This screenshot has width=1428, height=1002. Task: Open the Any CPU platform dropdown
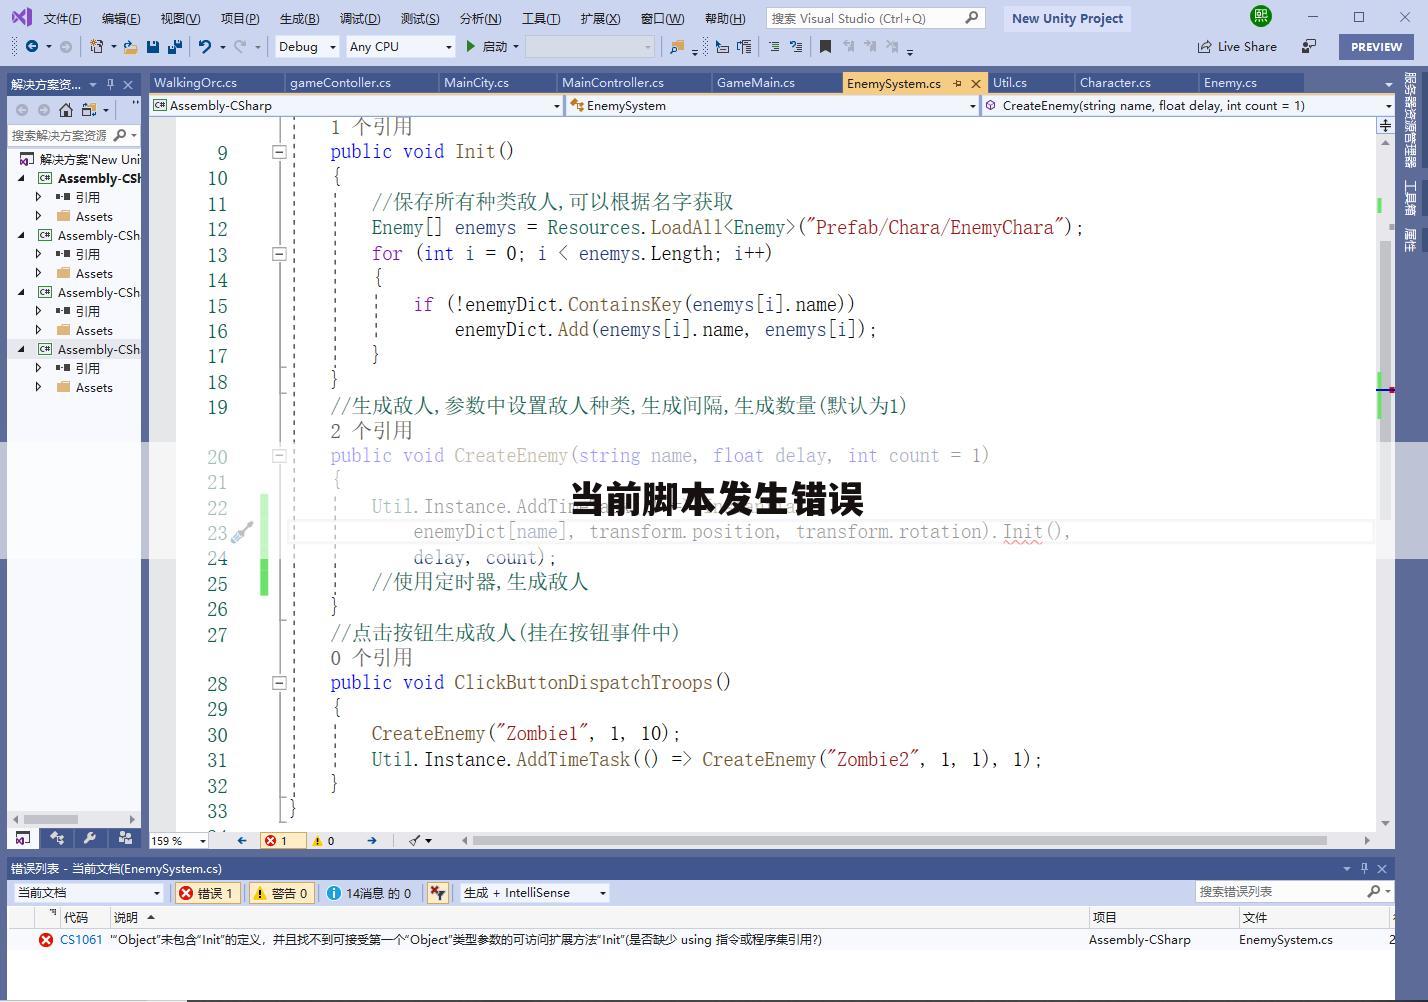click(x=400, y=46)
